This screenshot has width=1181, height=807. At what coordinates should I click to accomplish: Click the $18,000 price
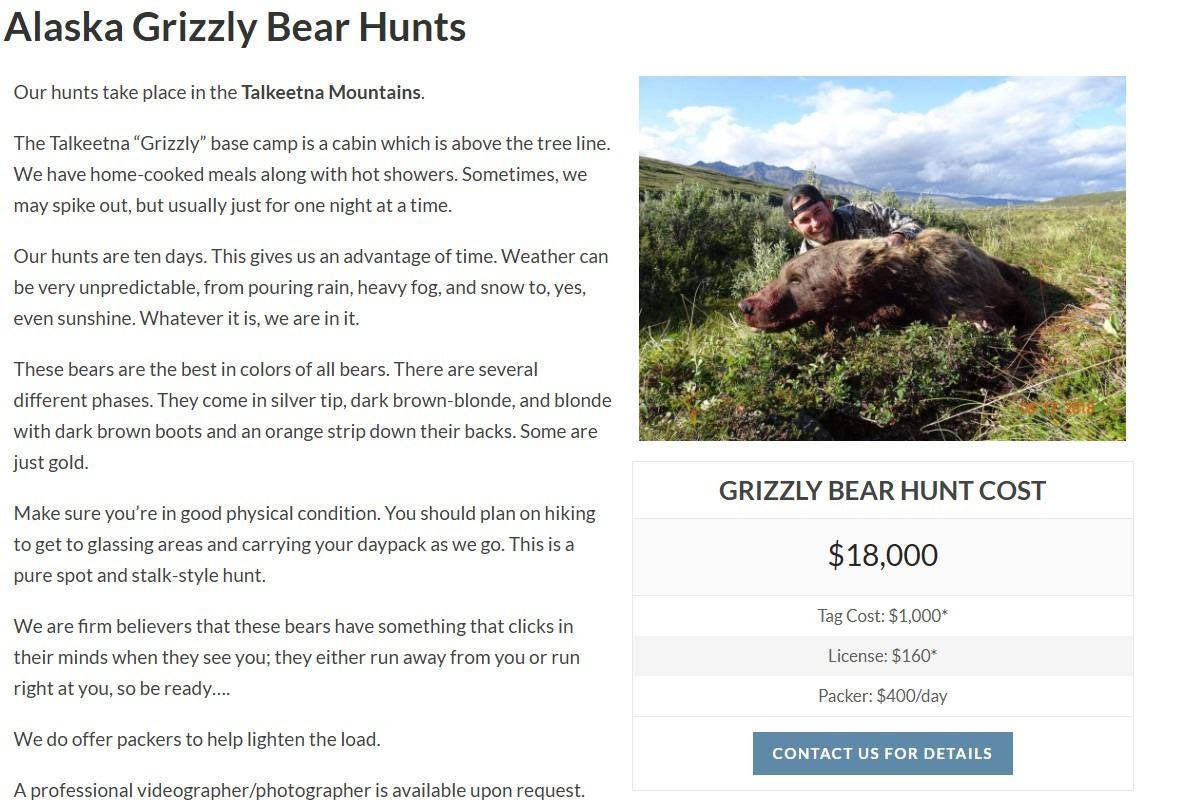[x=882, y=555]
